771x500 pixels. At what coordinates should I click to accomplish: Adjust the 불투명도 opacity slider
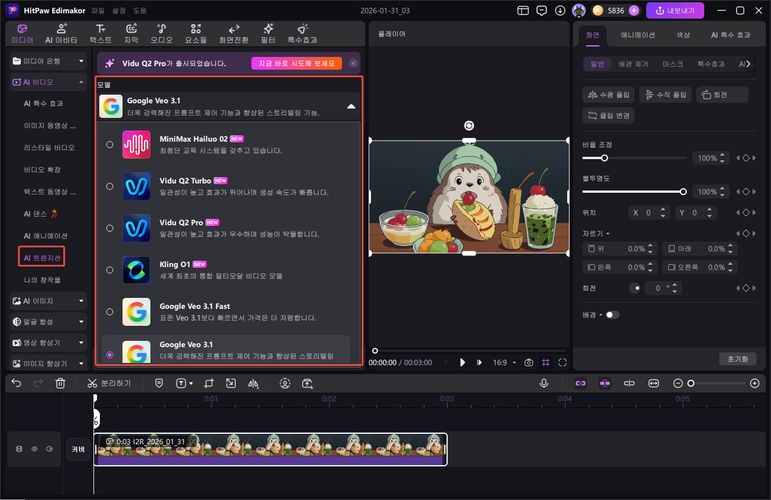(x=683, y=191)
